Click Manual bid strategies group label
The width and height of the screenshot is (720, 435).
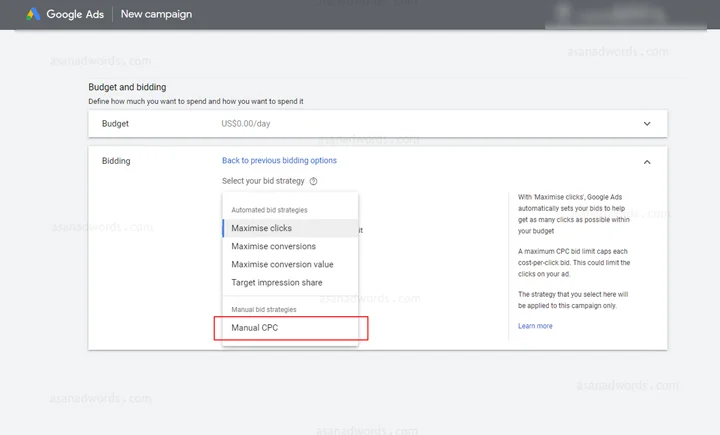pyautogui.click(x=264, y=310)
